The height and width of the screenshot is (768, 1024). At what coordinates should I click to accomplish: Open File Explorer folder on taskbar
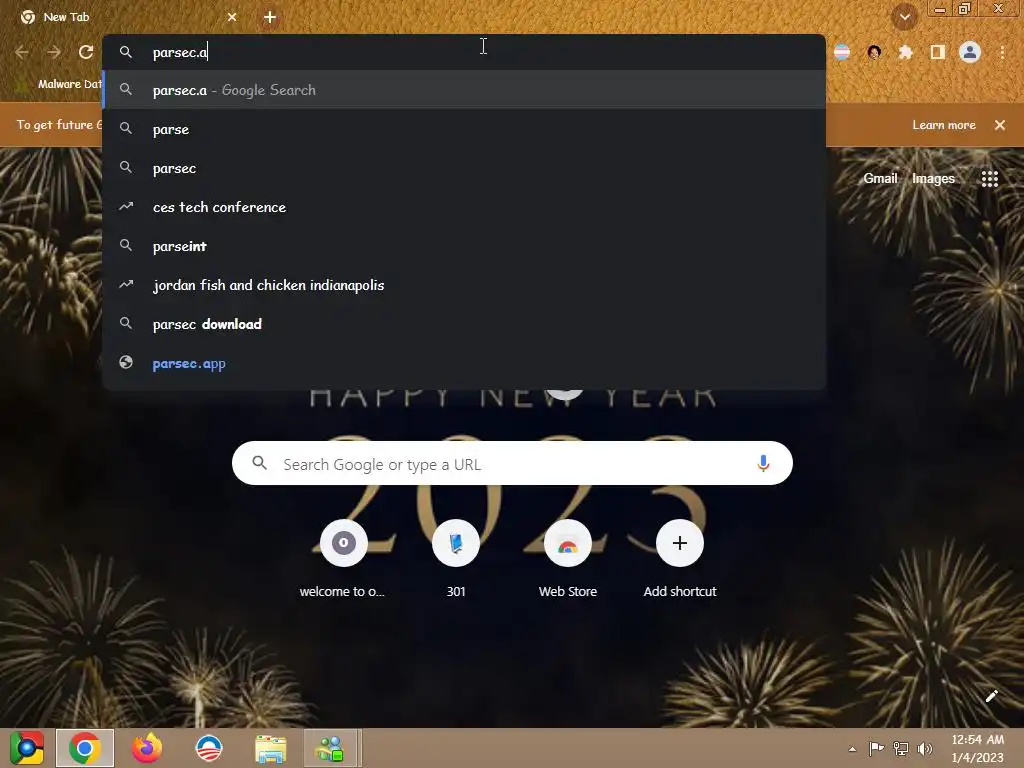(x=270, y=749)
